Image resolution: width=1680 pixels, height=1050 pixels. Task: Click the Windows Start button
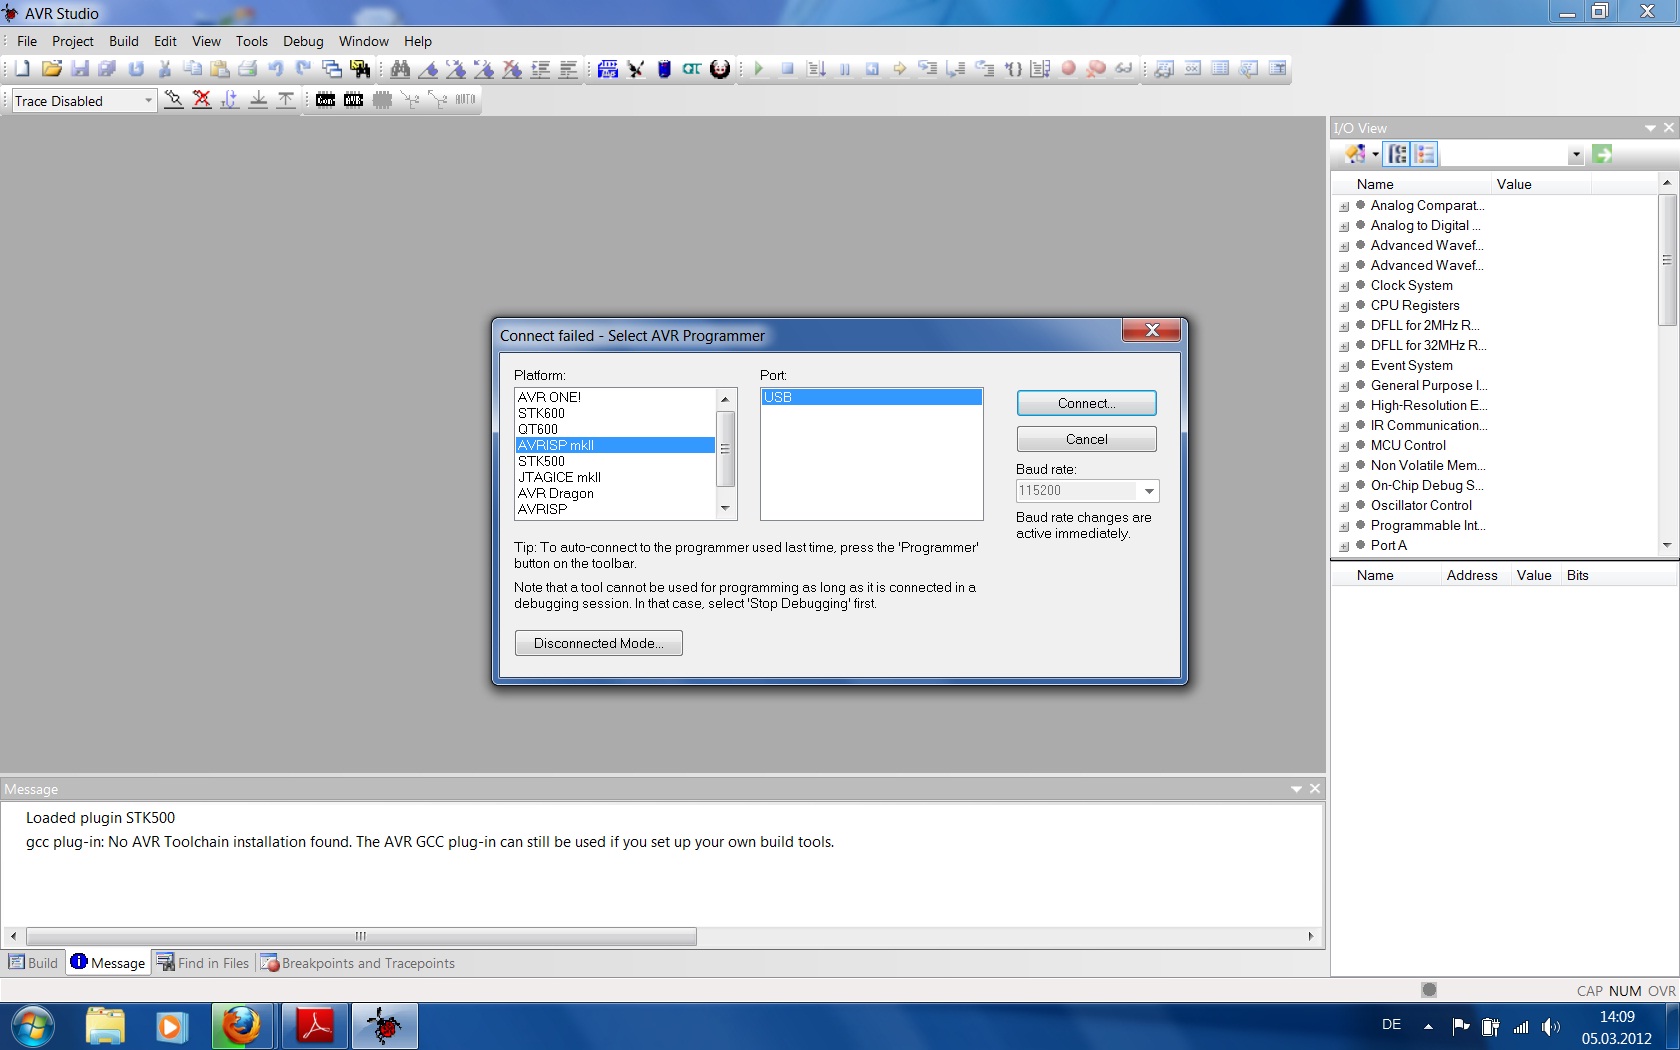point(33,1026)
